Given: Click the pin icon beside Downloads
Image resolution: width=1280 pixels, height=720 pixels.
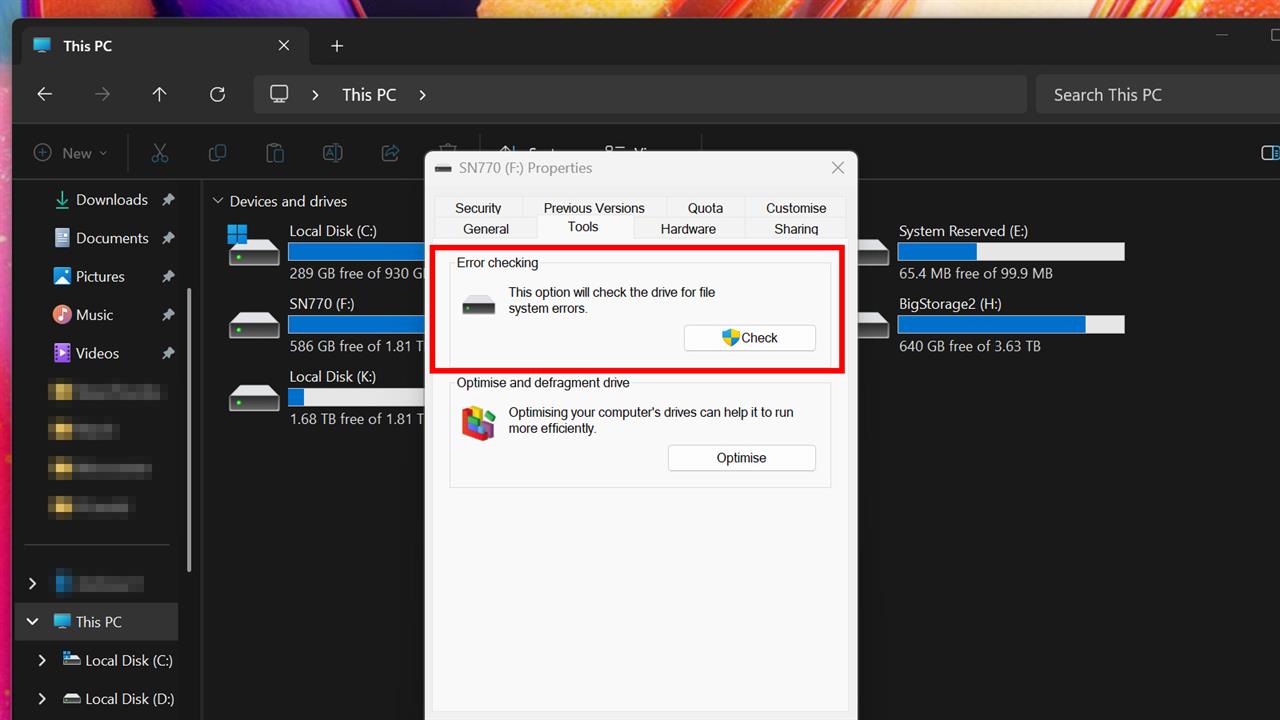Looking at the screenshot, I should point(168,200).
